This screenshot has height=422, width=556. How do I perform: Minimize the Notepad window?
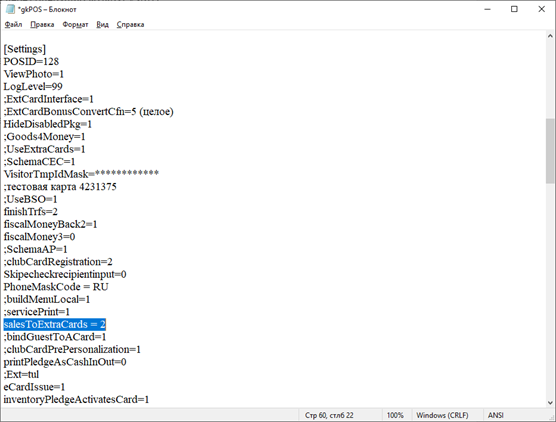pos(488,9)
